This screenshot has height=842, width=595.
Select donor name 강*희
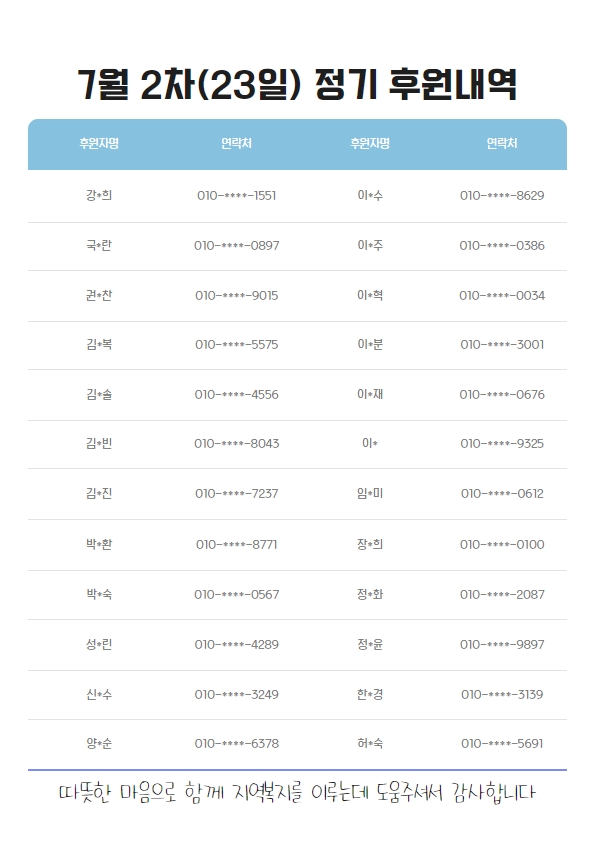tap(99, 195)
